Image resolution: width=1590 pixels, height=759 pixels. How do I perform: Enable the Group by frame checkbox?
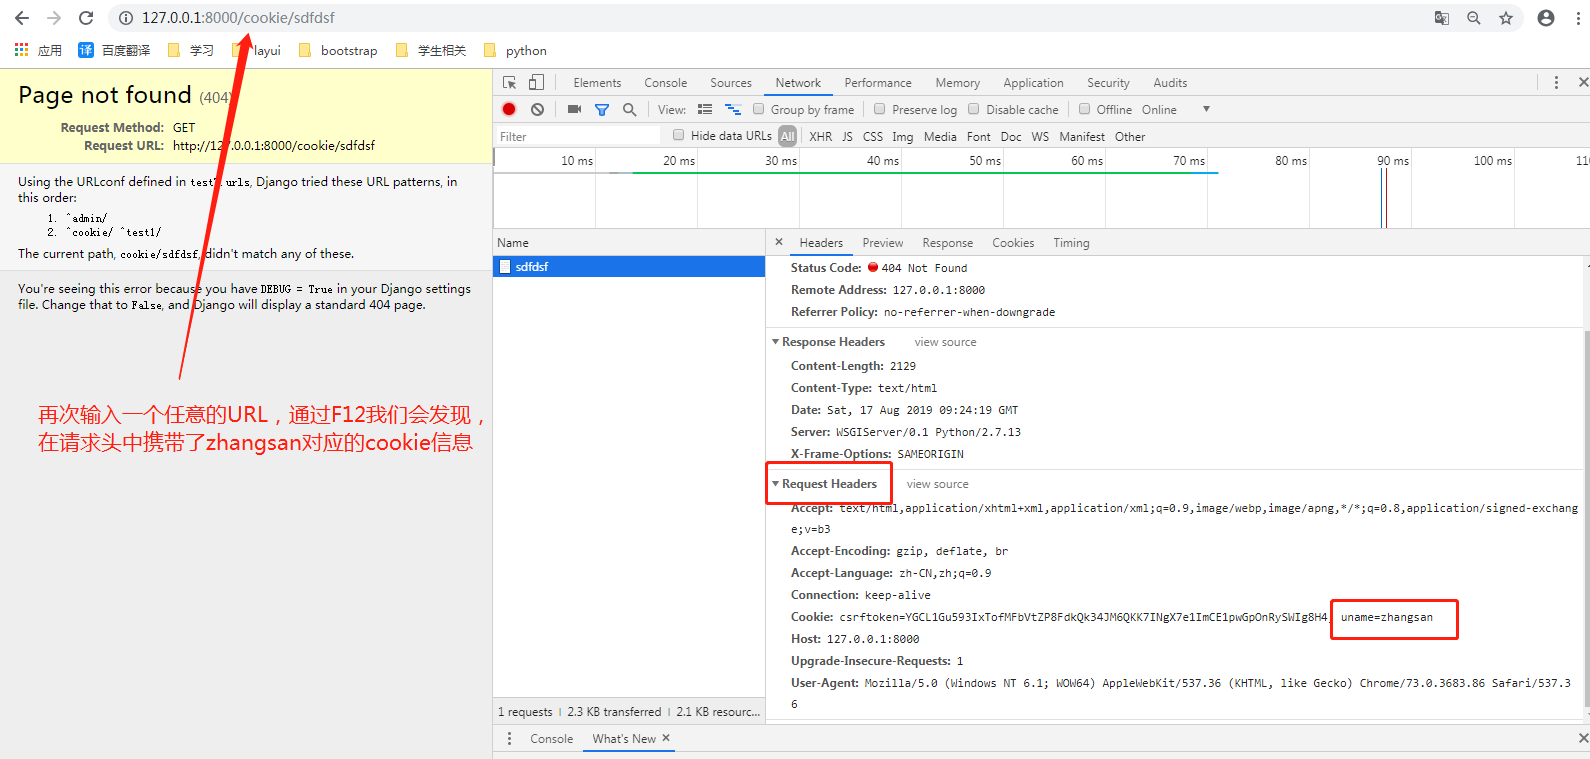pos(759,109)
